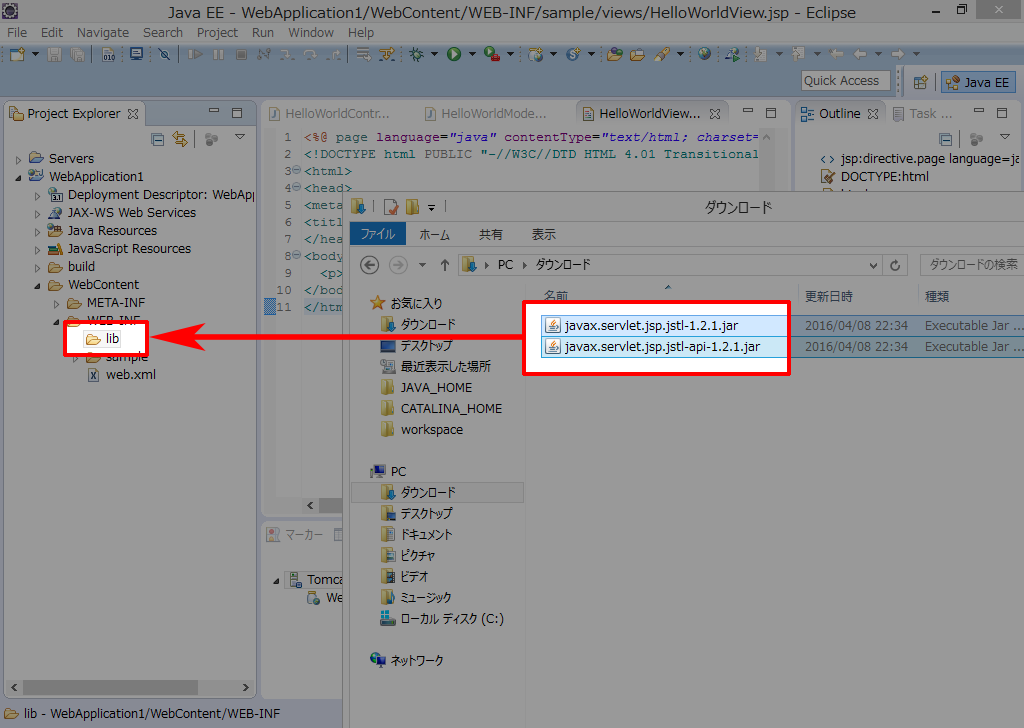The width and height of the screenshot is (1024, 728).
Task: Click the New Dynamic Web Project icon
Action: point(536,55)
